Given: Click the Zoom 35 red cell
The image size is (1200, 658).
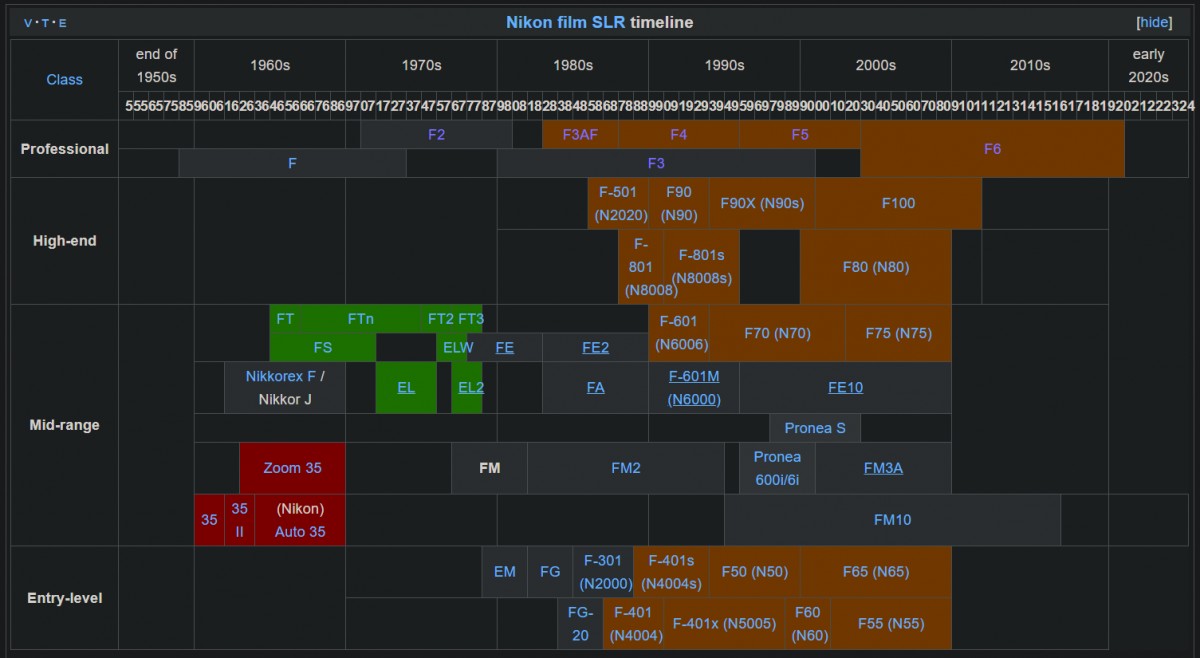Looking at the screenshot, I should tap(292, 467).
